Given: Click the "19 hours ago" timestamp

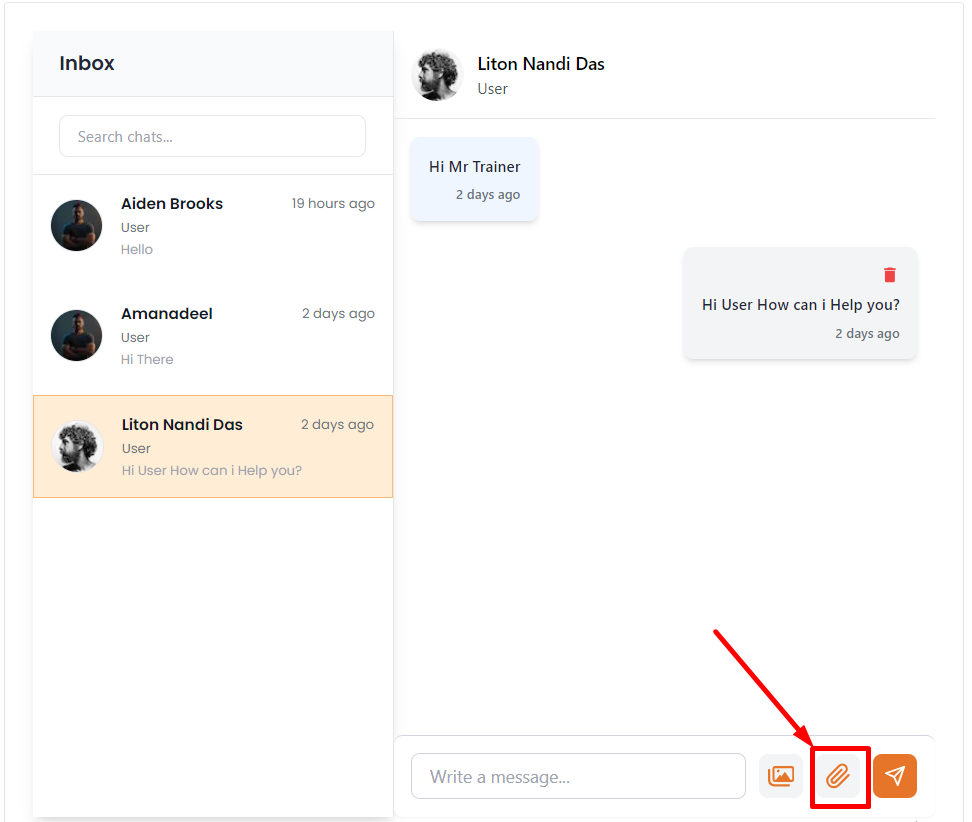Looking at the screenshot, I should 333,204.
